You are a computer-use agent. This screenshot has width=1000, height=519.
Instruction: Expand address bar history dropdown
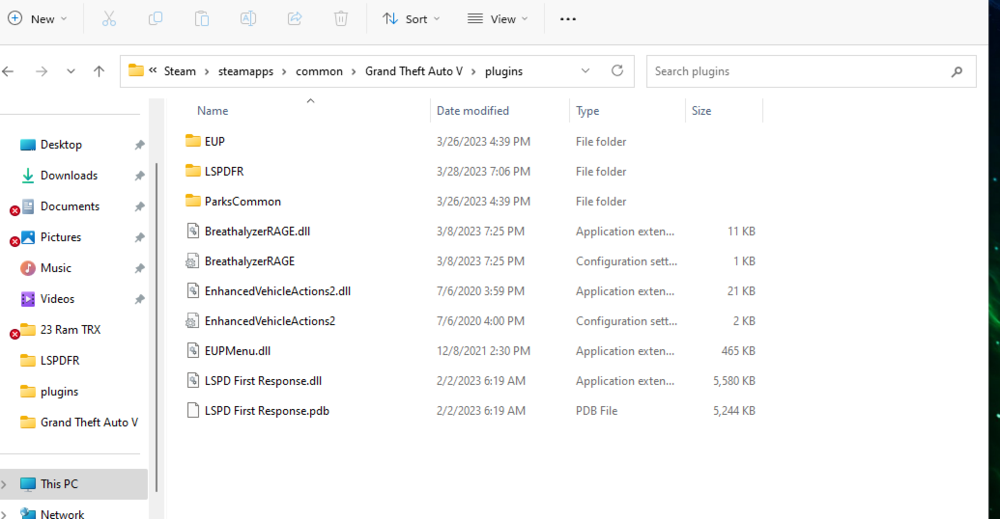pyautogui.click(x=585, y=71)
